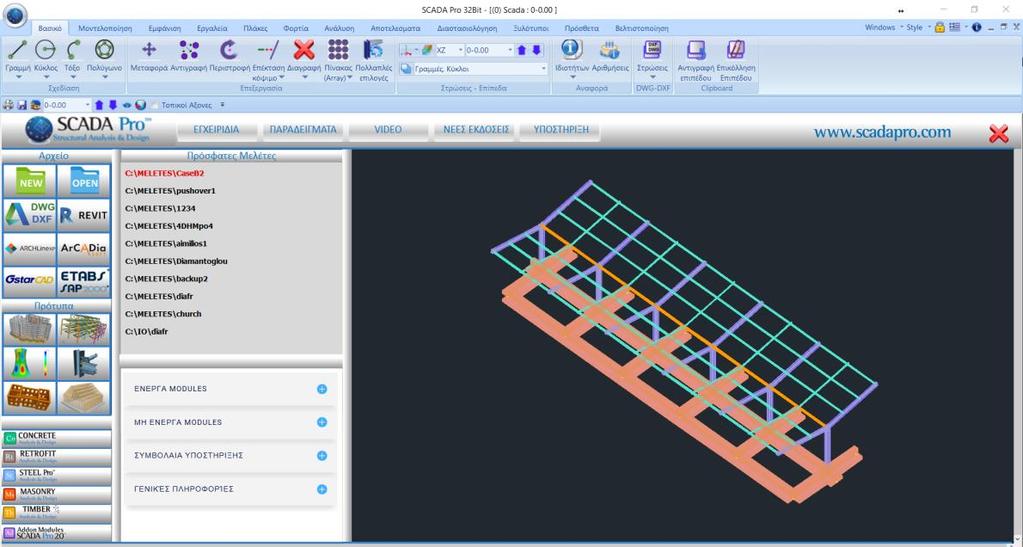The width and height of the screenshot is (1023, 547).
Task: Click the NEW file button
Action: click(x=30, y=181)
